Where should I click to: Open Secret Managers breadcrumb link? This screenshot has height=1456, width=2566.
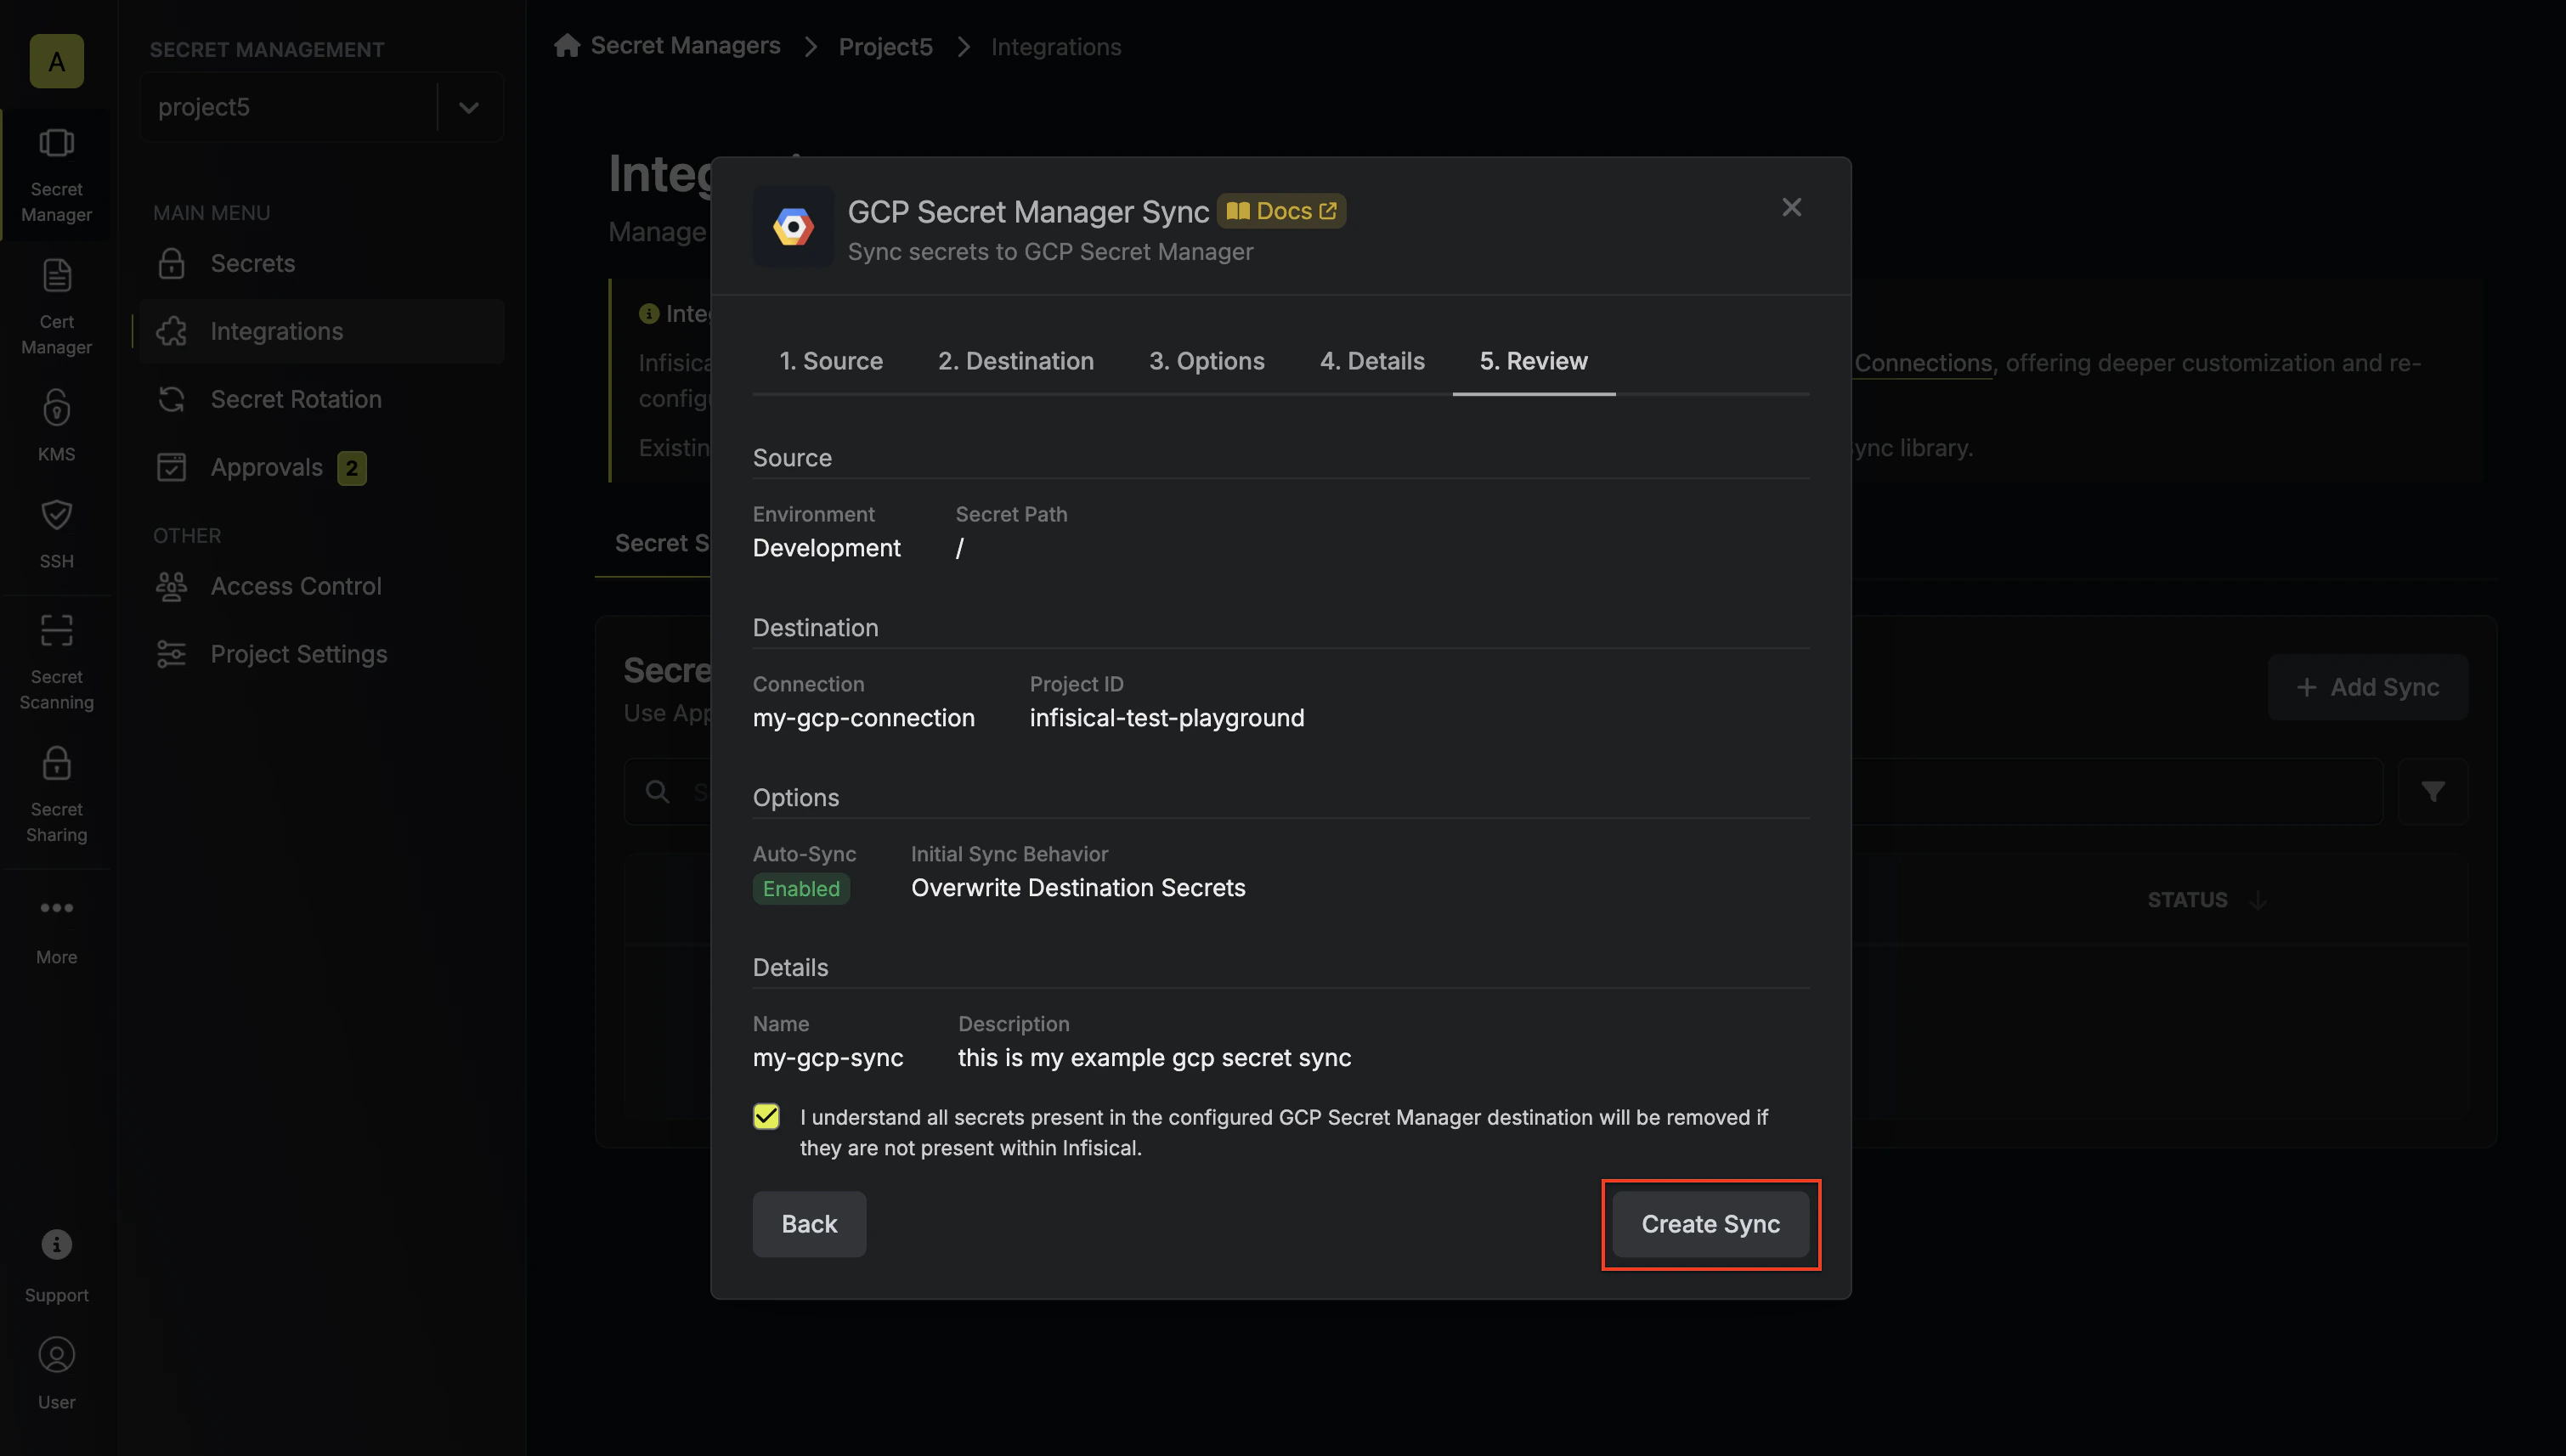tap(685, 45)
